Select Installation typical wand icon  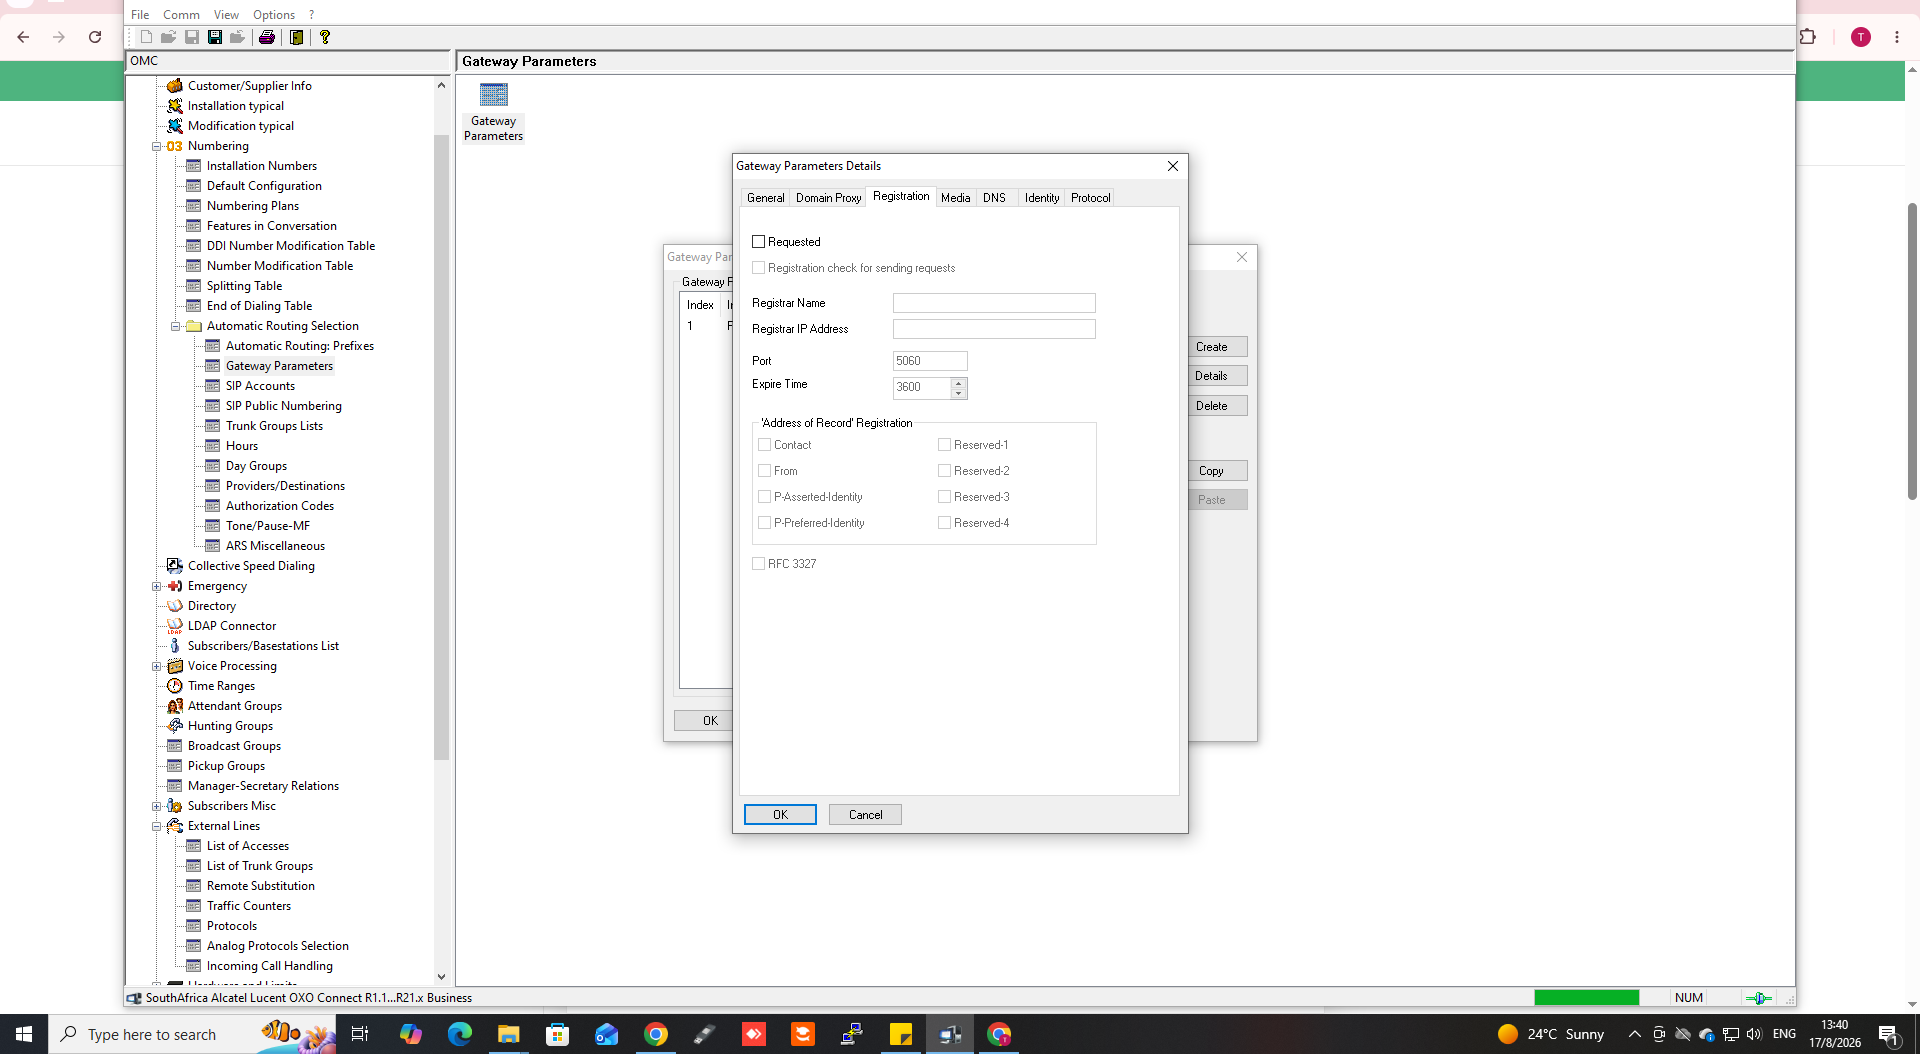[x=175, y=106]
